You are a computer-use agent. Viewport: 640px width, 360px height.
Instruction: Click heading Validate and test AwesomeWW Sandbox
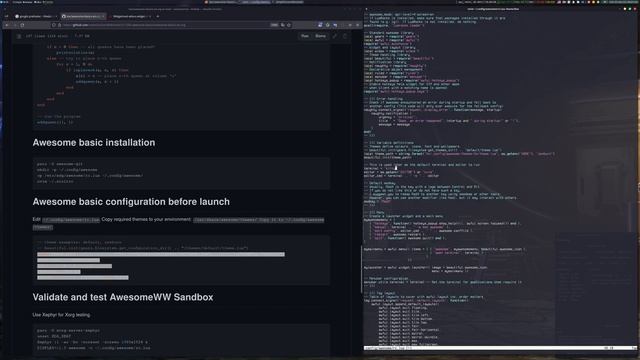pyautogui.click(x=123, y=297)
